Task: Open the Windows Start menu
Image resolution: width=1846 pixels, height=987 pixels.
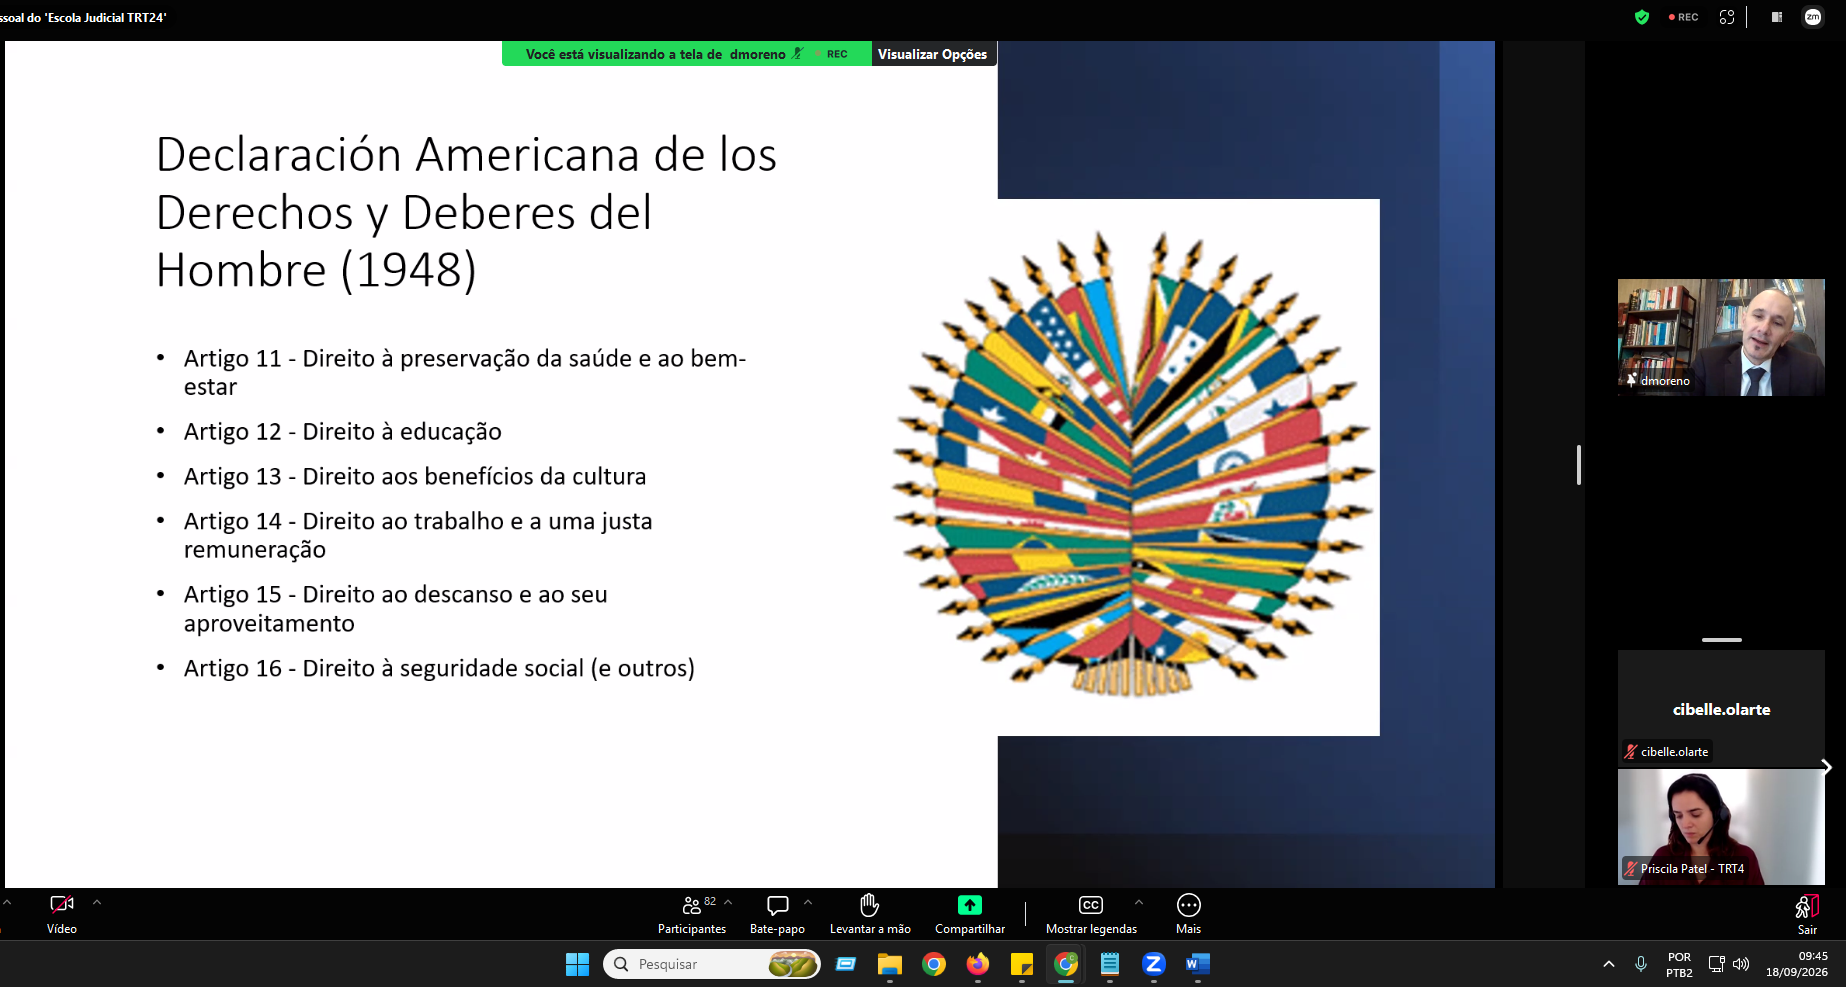Action: click(x=577, y=964)
